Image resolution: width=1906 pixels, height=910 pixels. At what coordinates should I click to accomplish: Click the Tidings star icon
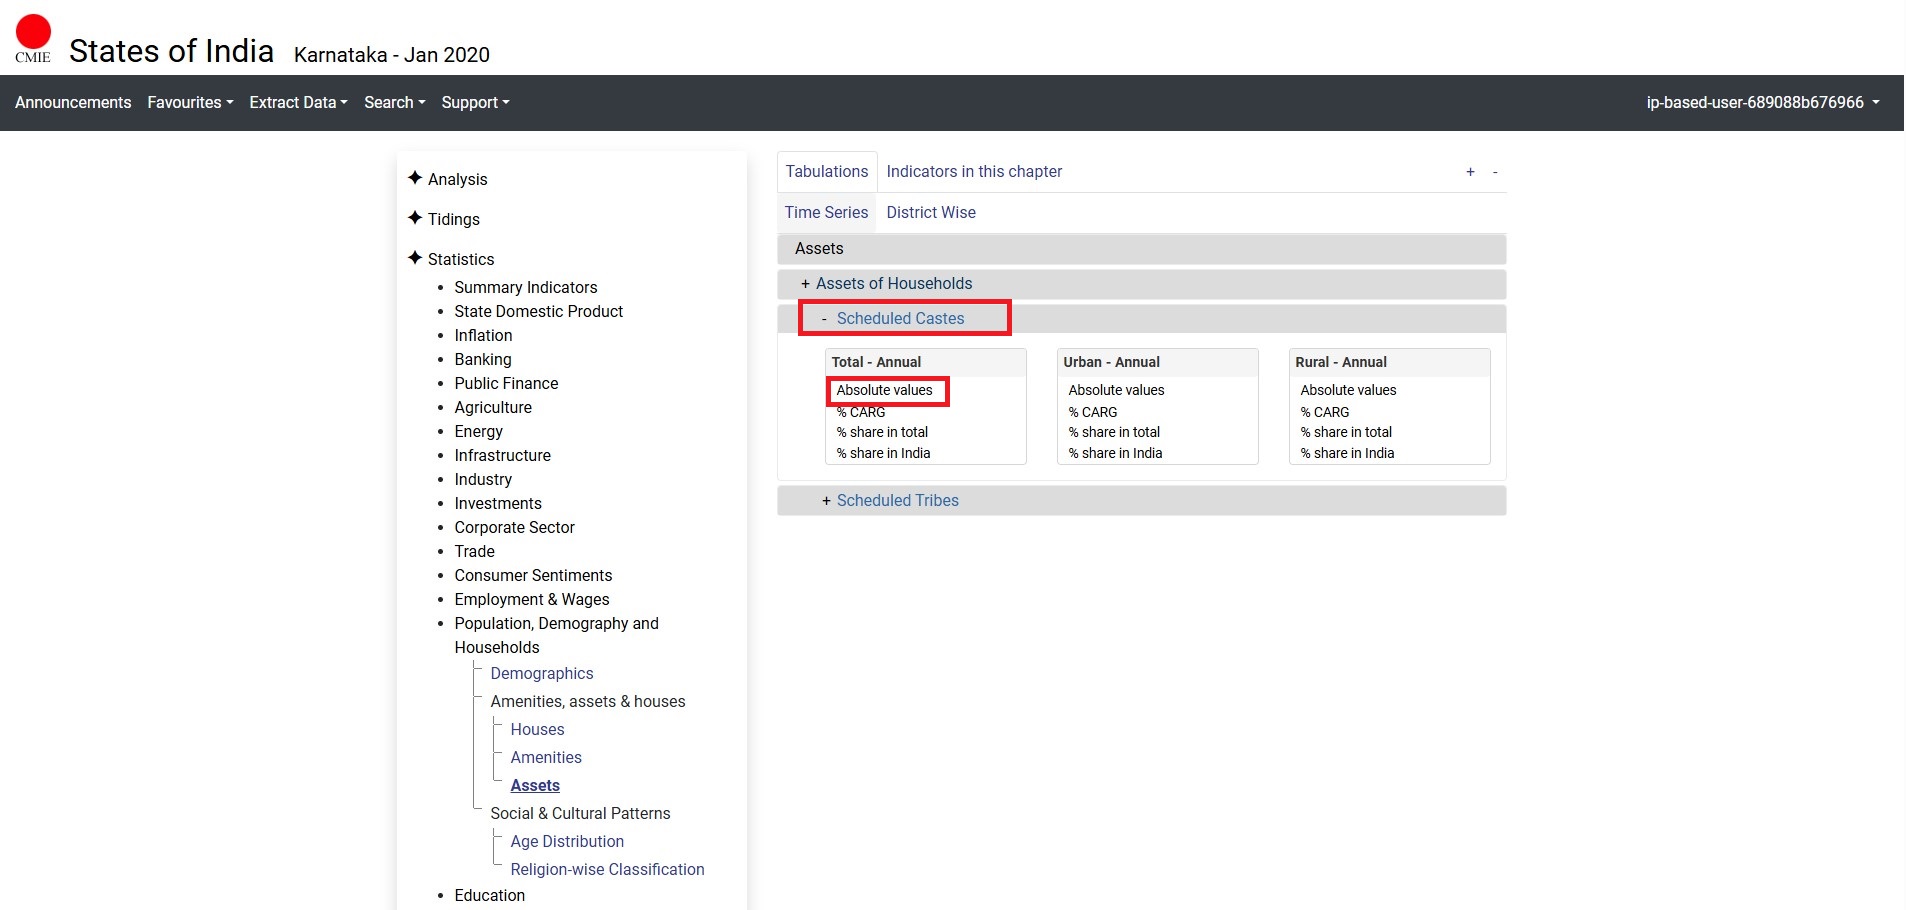click(x=415, y=218)
